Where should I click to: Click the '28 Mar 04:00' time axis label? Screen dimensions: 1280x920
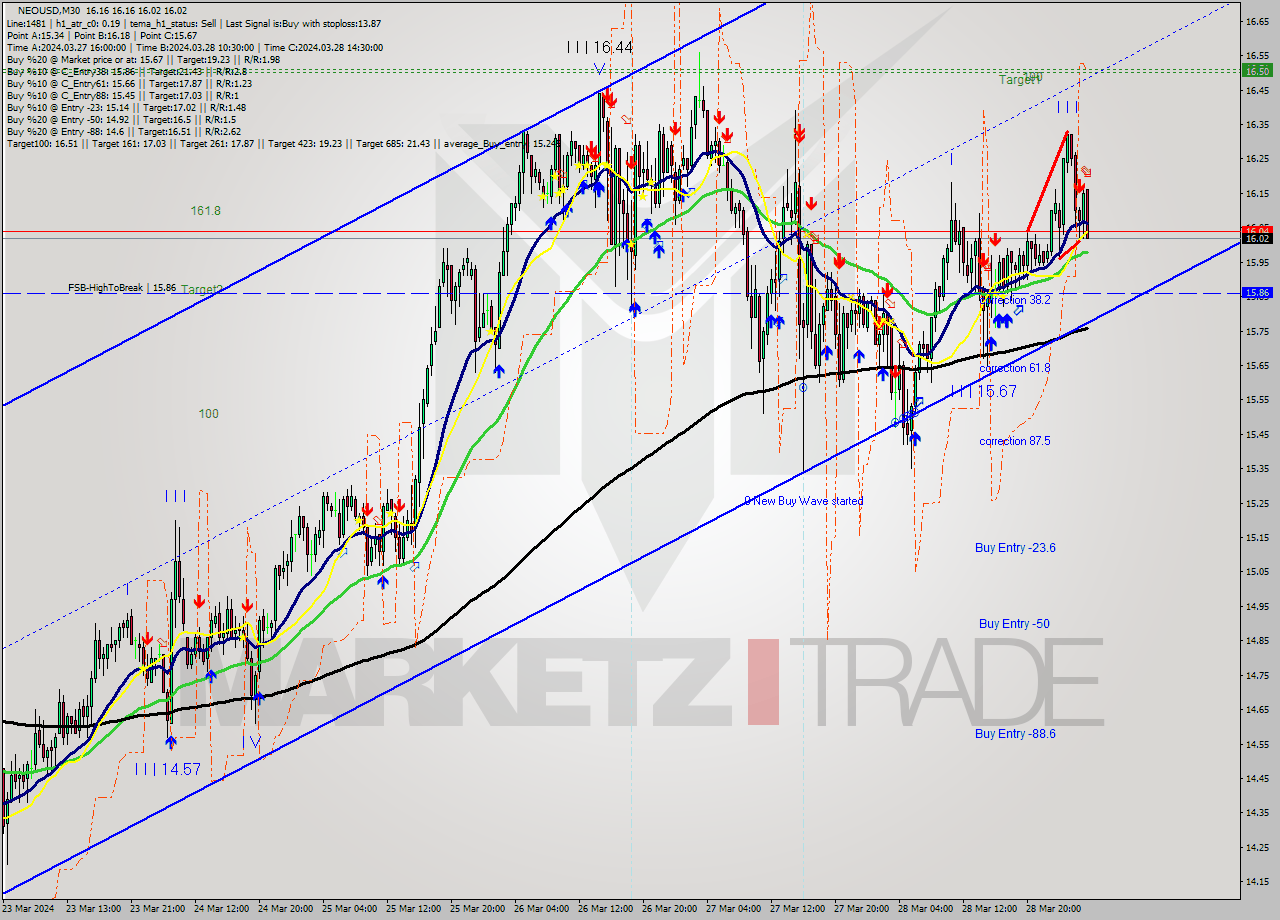925,909
